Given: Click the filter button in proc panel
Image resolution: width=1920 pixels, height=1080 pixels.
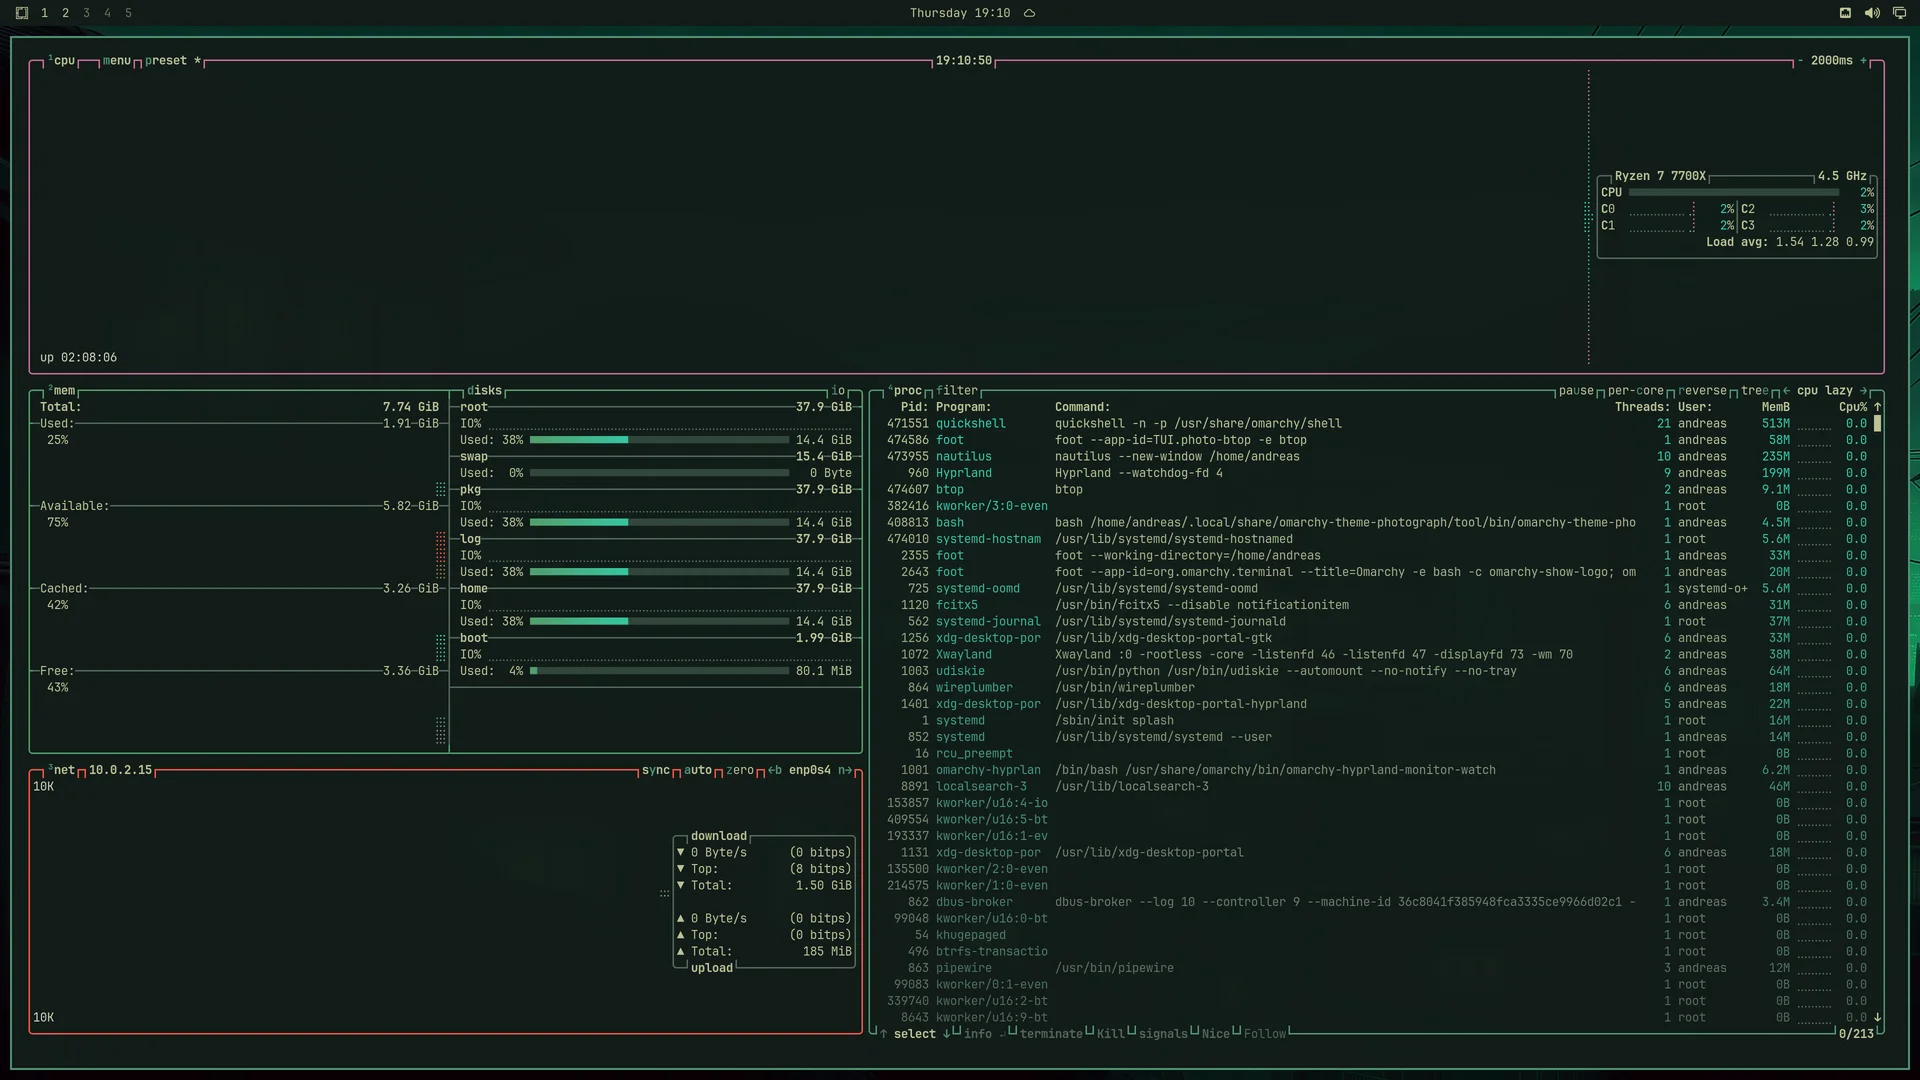Looking at the screenshot, I should click(957, 391).
